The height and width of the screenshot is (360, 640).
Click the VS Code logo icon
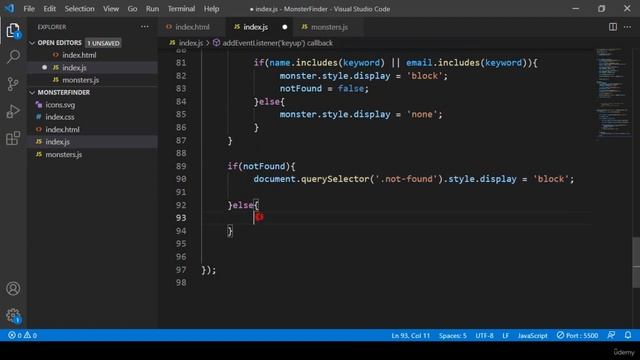click(x=9, y=9)
